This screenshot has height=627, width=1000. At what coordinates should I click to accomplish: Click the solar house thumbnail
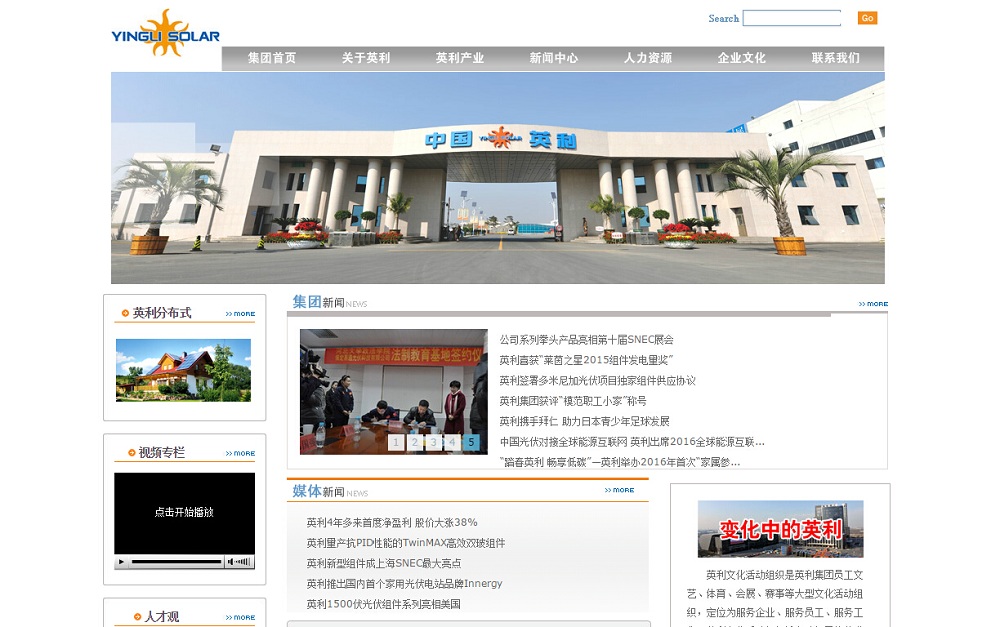click(183, 370)
